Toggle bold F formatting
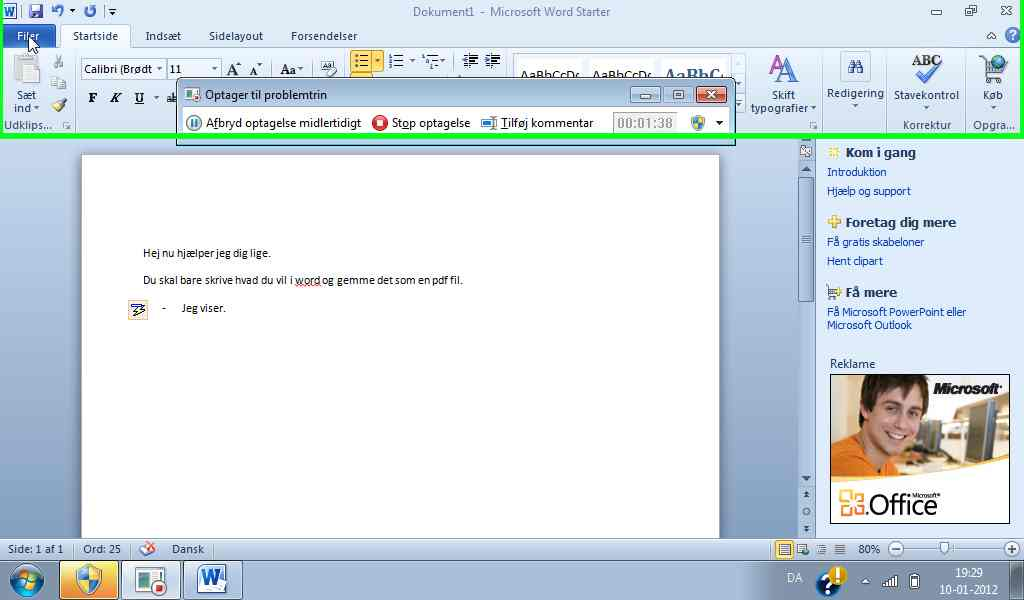Viewport: 1024px width, 600px height. [93, 98]
